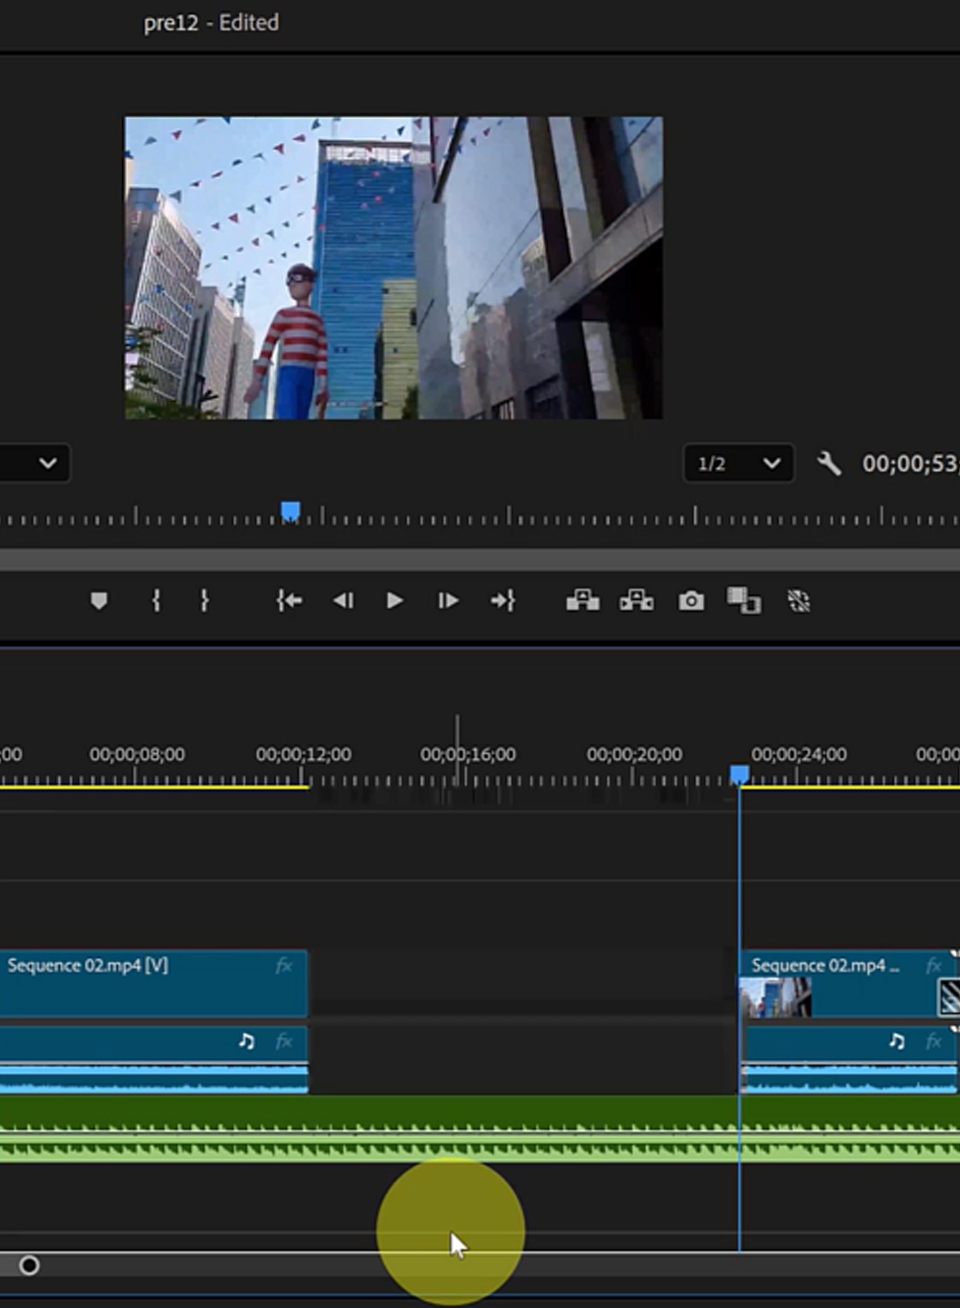Click the Add Marker icon
Image resolution: width=960 pixels, height=1308 pixels.
pyautogui.click(x=99, y=600)
